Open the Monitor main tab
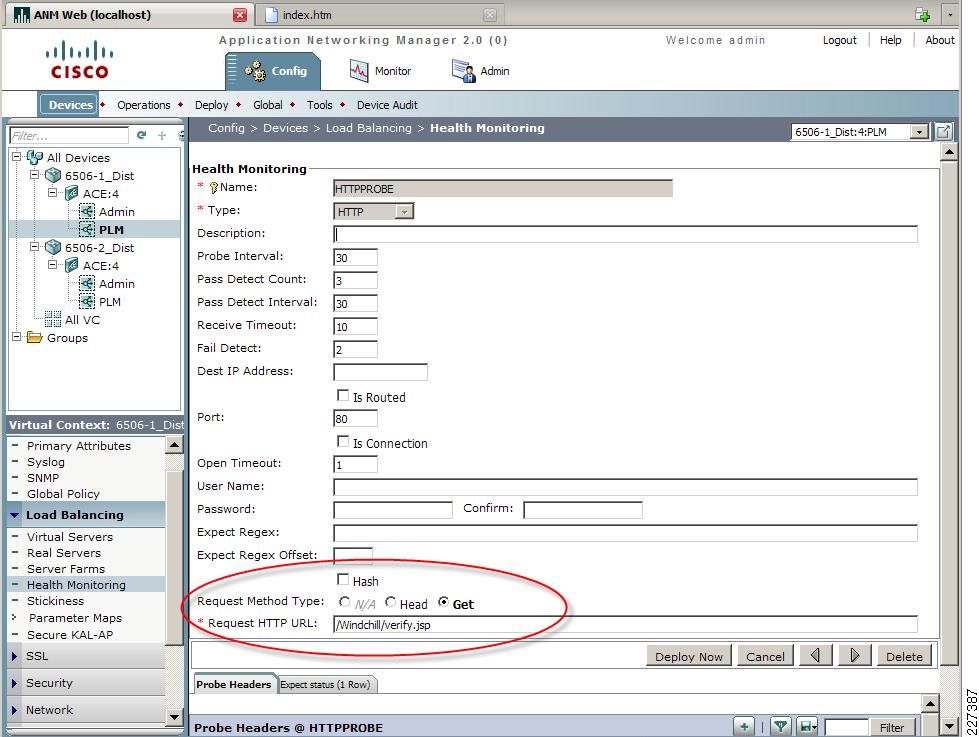The image size is (979, 737). tap(380, 71)
